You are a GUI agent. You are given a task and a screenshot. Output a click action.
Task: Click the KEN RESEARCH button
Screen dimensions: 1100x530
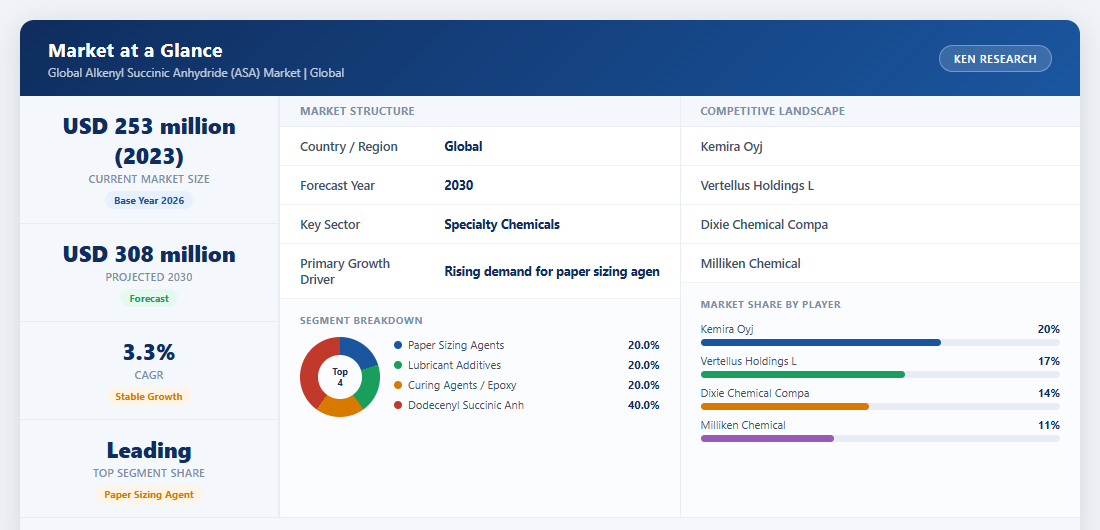[x=995, y=59]
